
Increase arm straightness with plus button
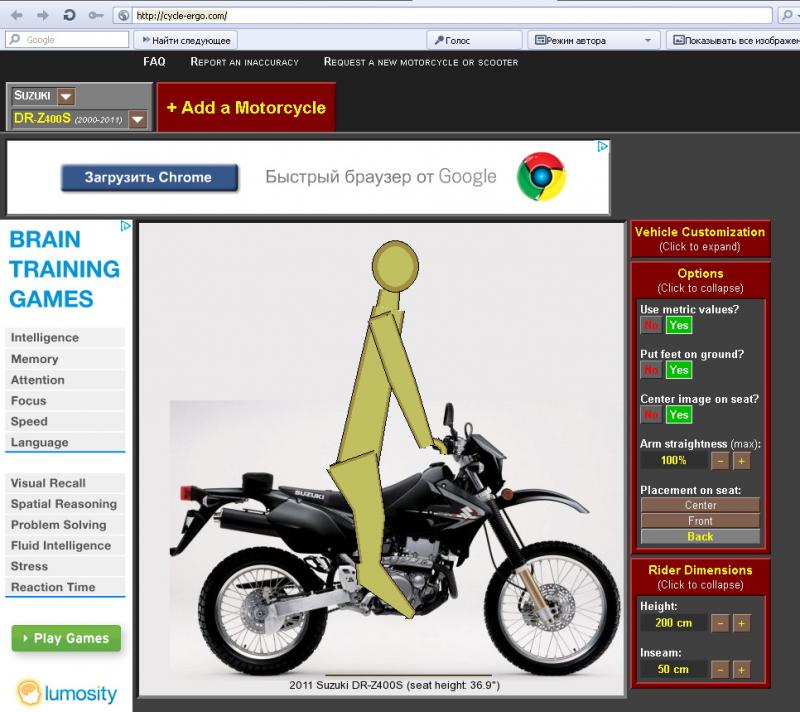coord(741,461)
